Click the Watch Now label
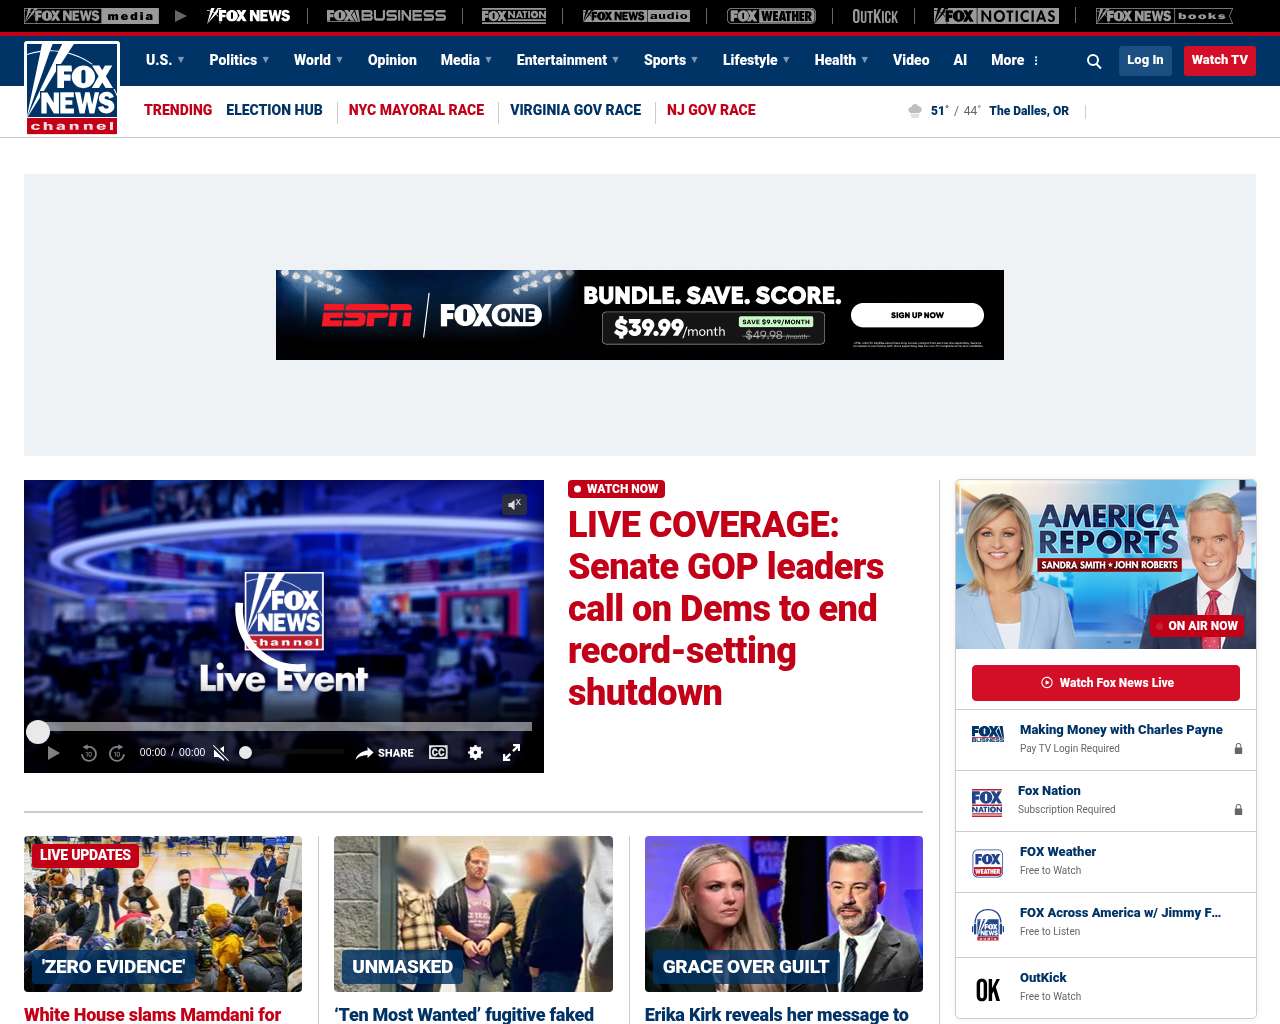The height and width of the screenshot is (1024, 1280). click(x=616, y=489)
